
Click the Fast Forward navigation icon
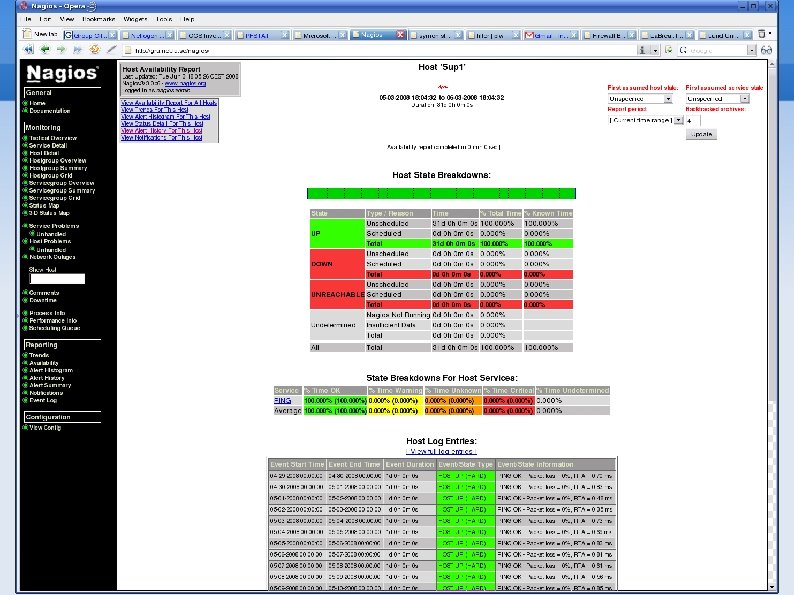(x=77, y=50)
